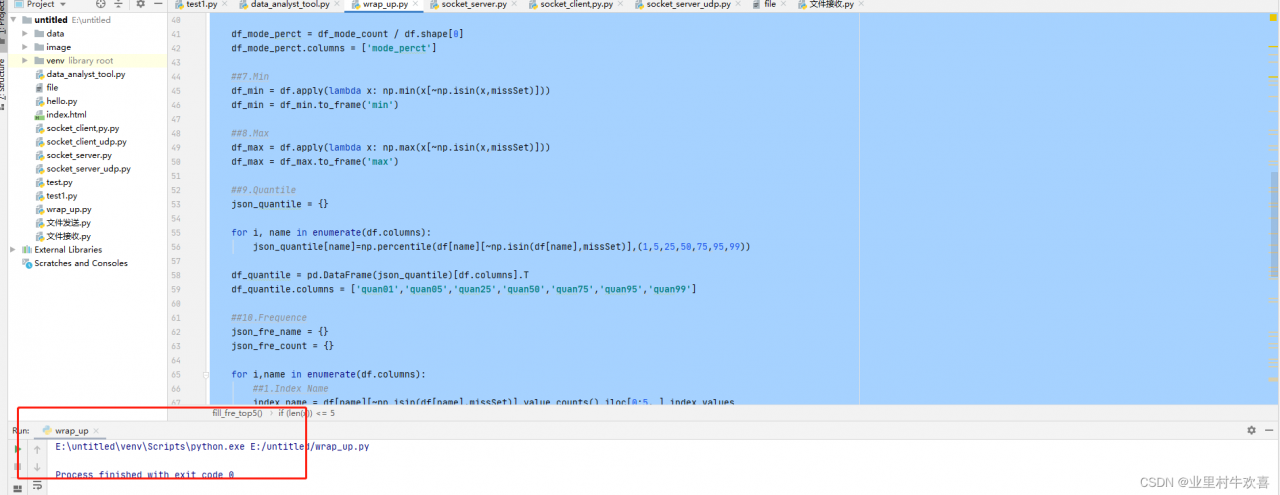Select index.html in project tree

pyautogui.click(x=66, y=115)
